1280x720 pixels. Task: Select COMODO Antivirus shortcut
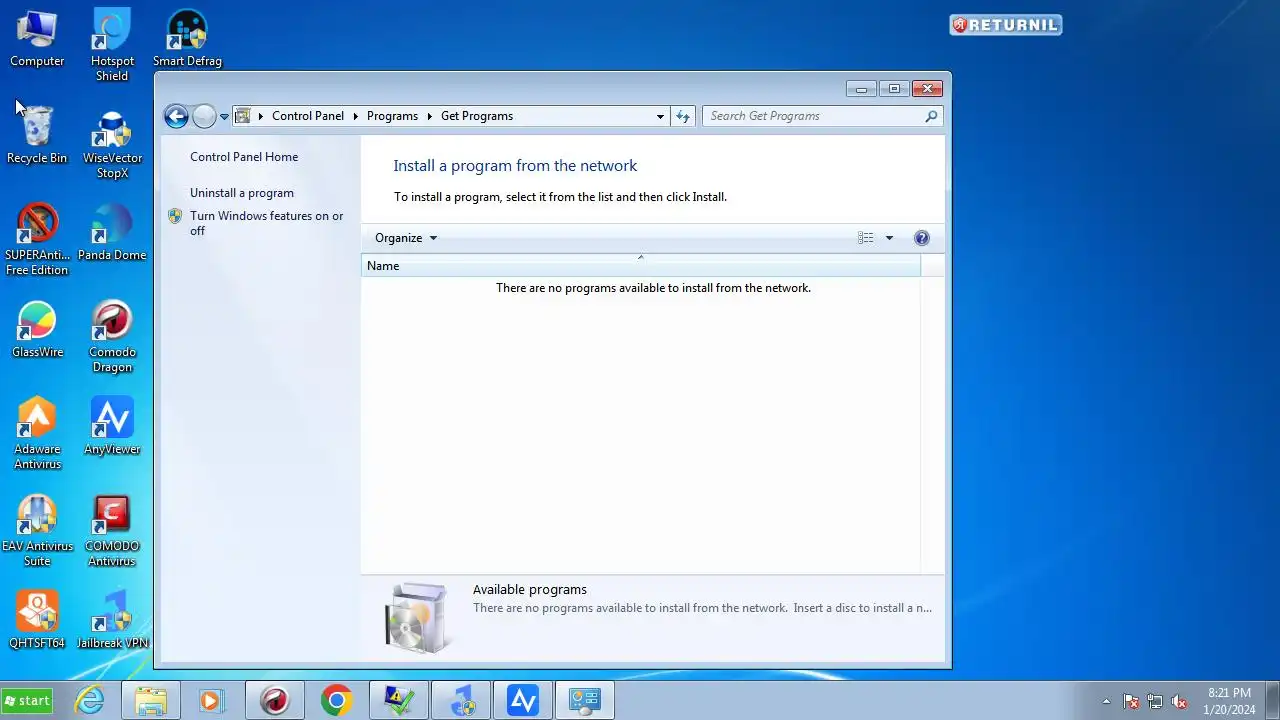(x=112, y=531)
